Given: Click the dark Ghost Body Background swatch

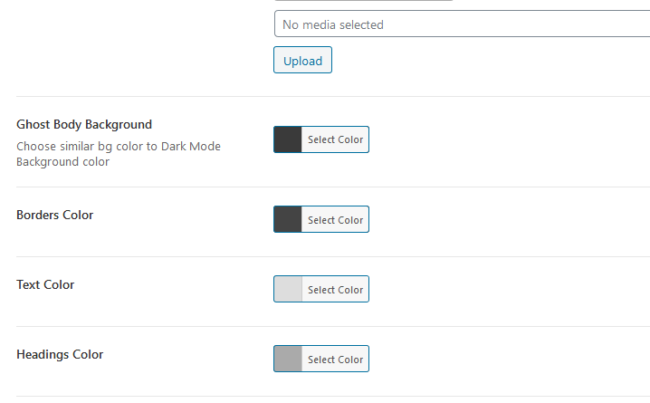Looking at the screenshot, I should [x=288, y=140].
